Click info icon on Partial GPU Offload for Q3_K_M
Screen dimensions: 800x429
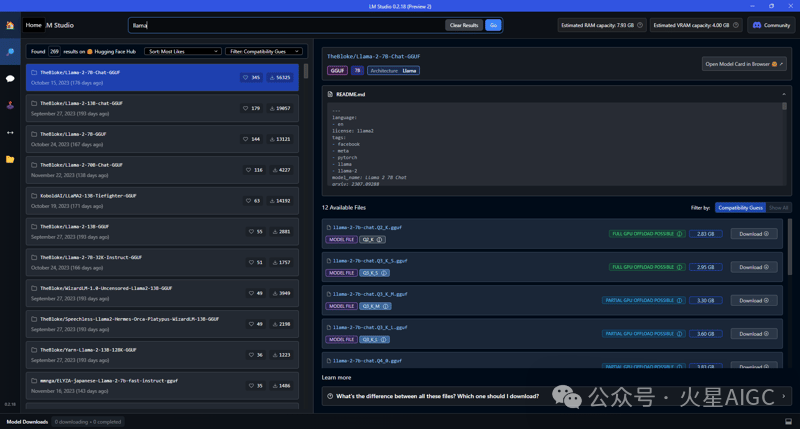tap(679, 300)
